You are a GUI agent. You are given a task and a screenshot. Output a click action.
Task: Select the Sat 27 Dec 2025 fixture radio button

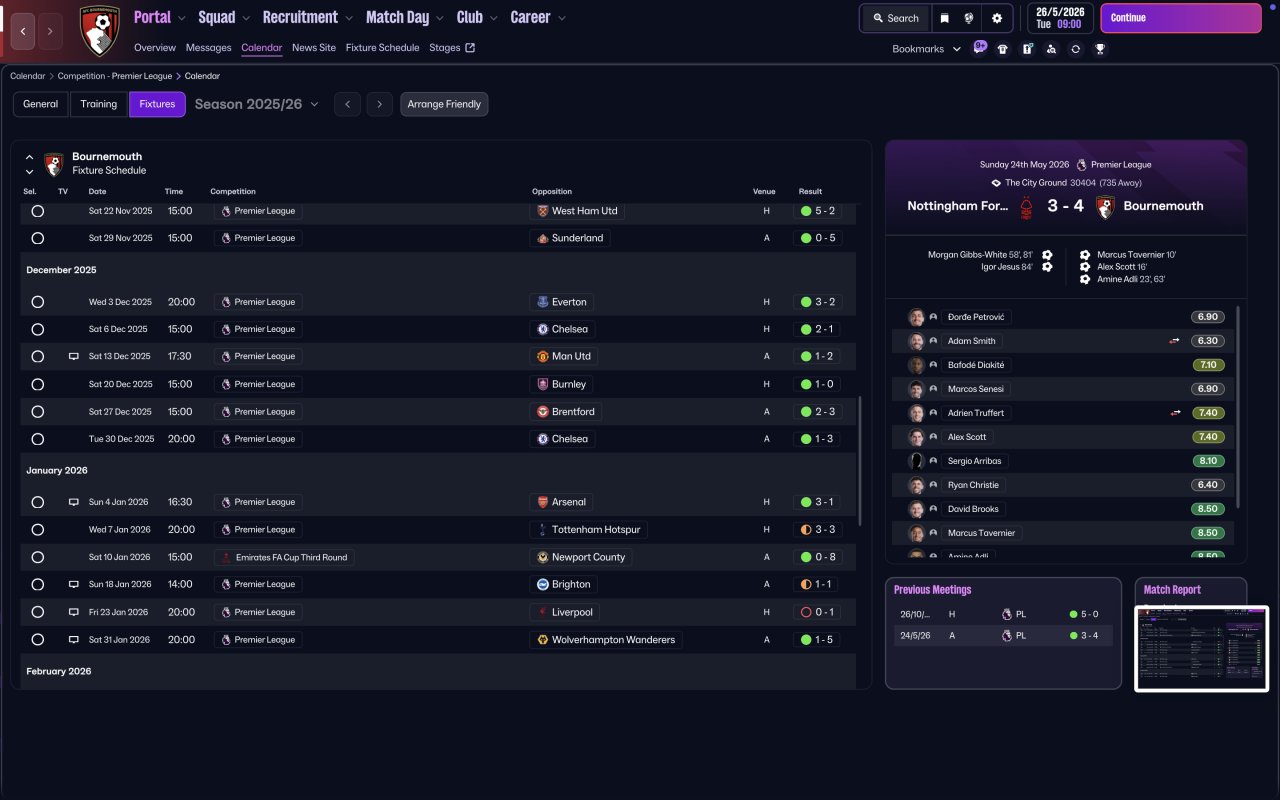coord(38,412)
